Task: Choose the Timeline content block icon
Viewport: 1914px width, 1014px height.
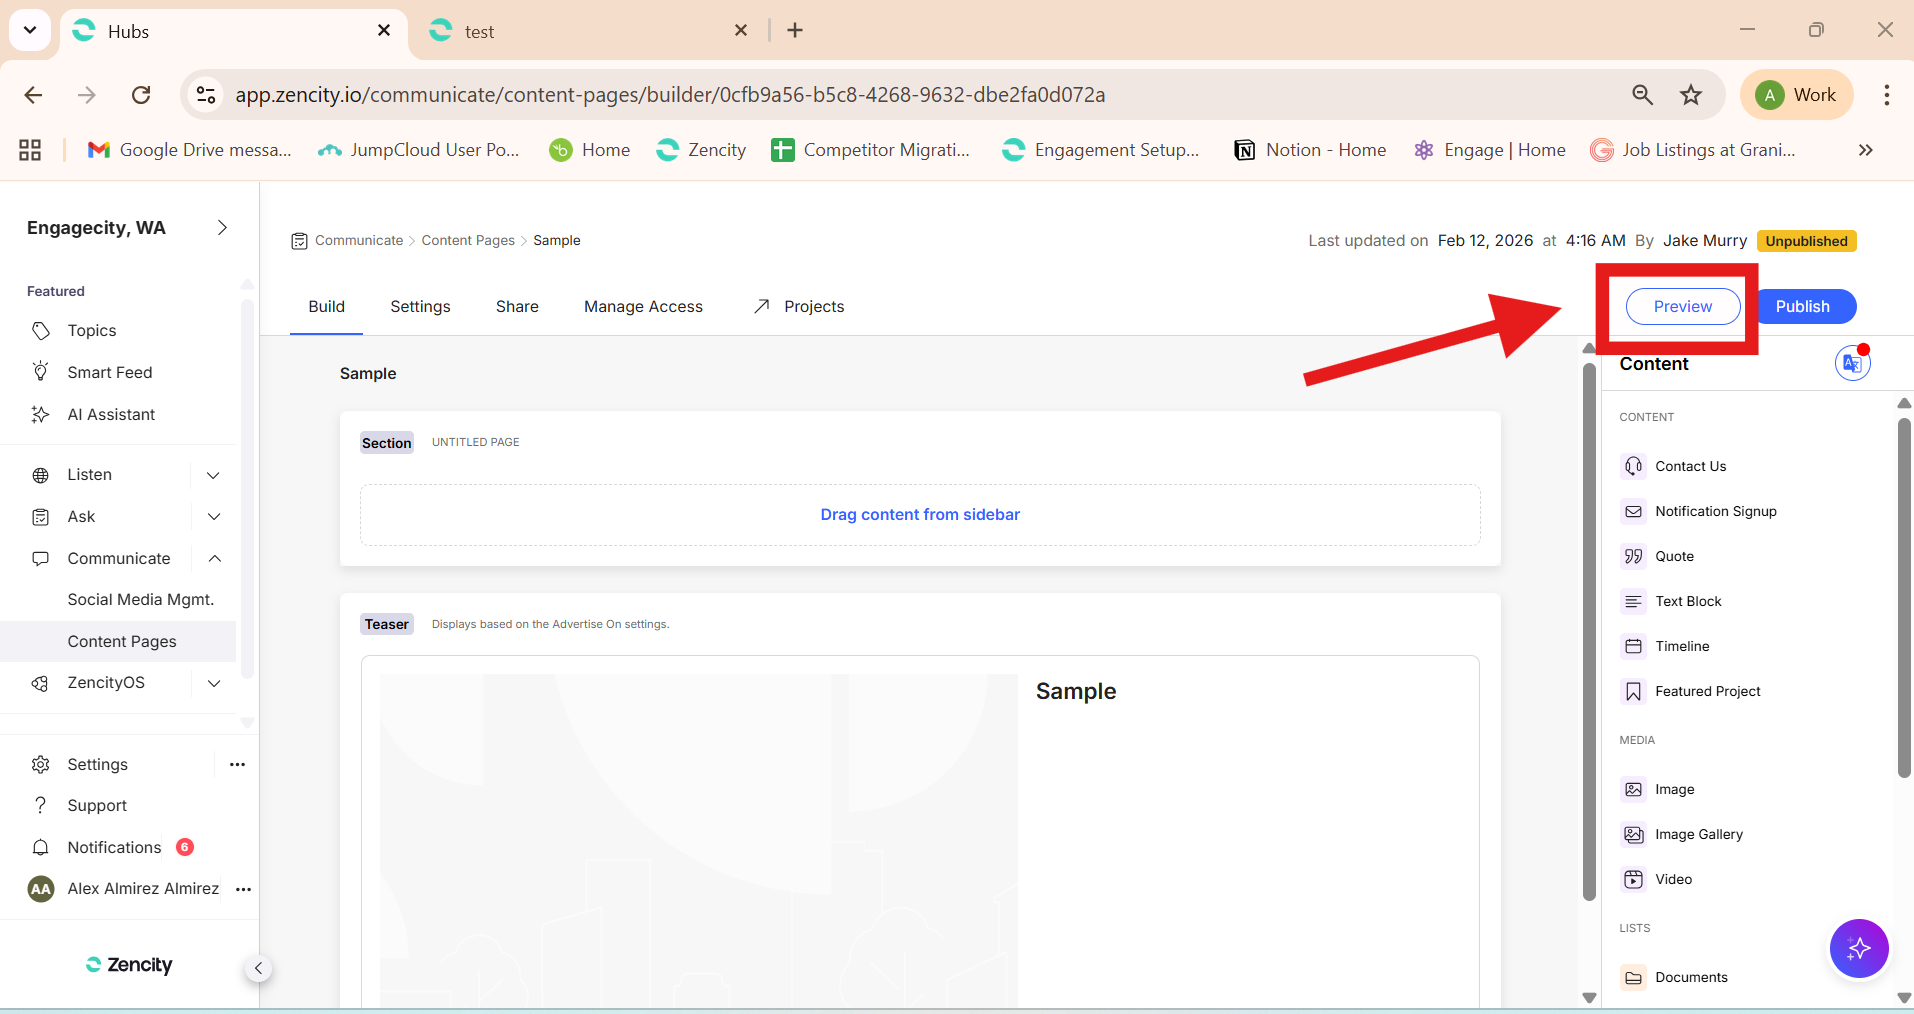Action: [x=1633, y=646]
